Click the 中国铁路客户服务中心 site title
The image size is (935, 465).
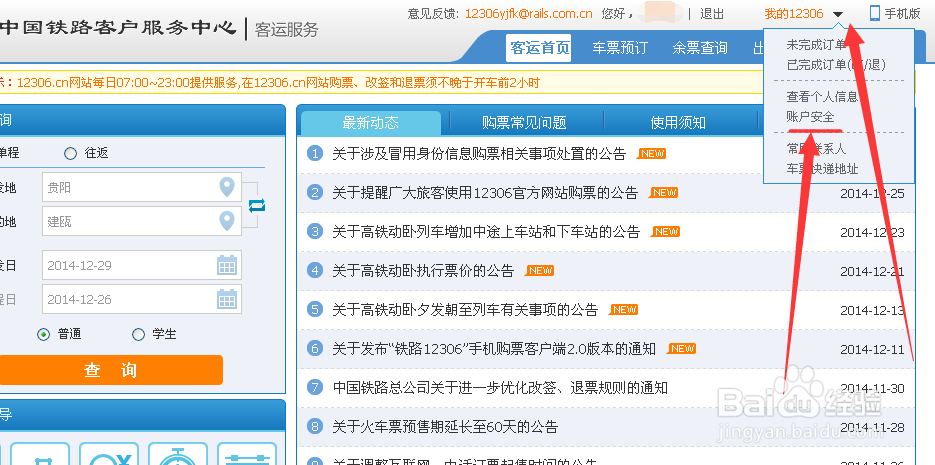pos(118,29)
